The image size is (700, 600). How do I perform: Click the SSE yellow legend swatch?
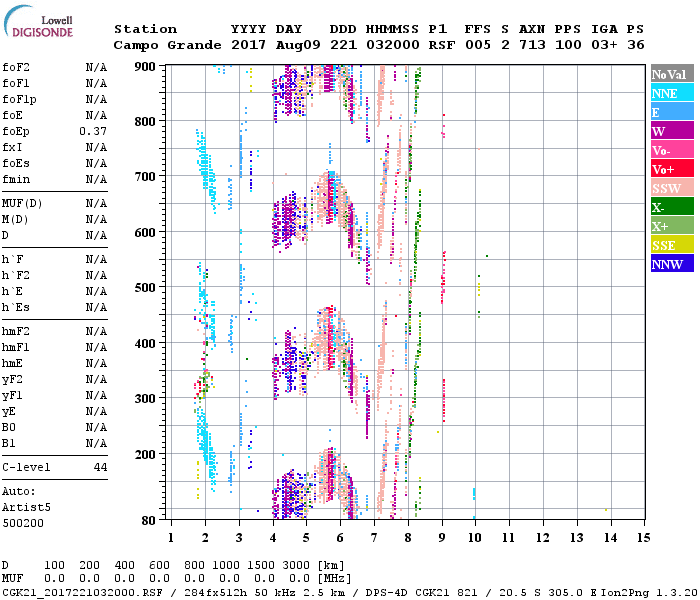click(671, 245)
